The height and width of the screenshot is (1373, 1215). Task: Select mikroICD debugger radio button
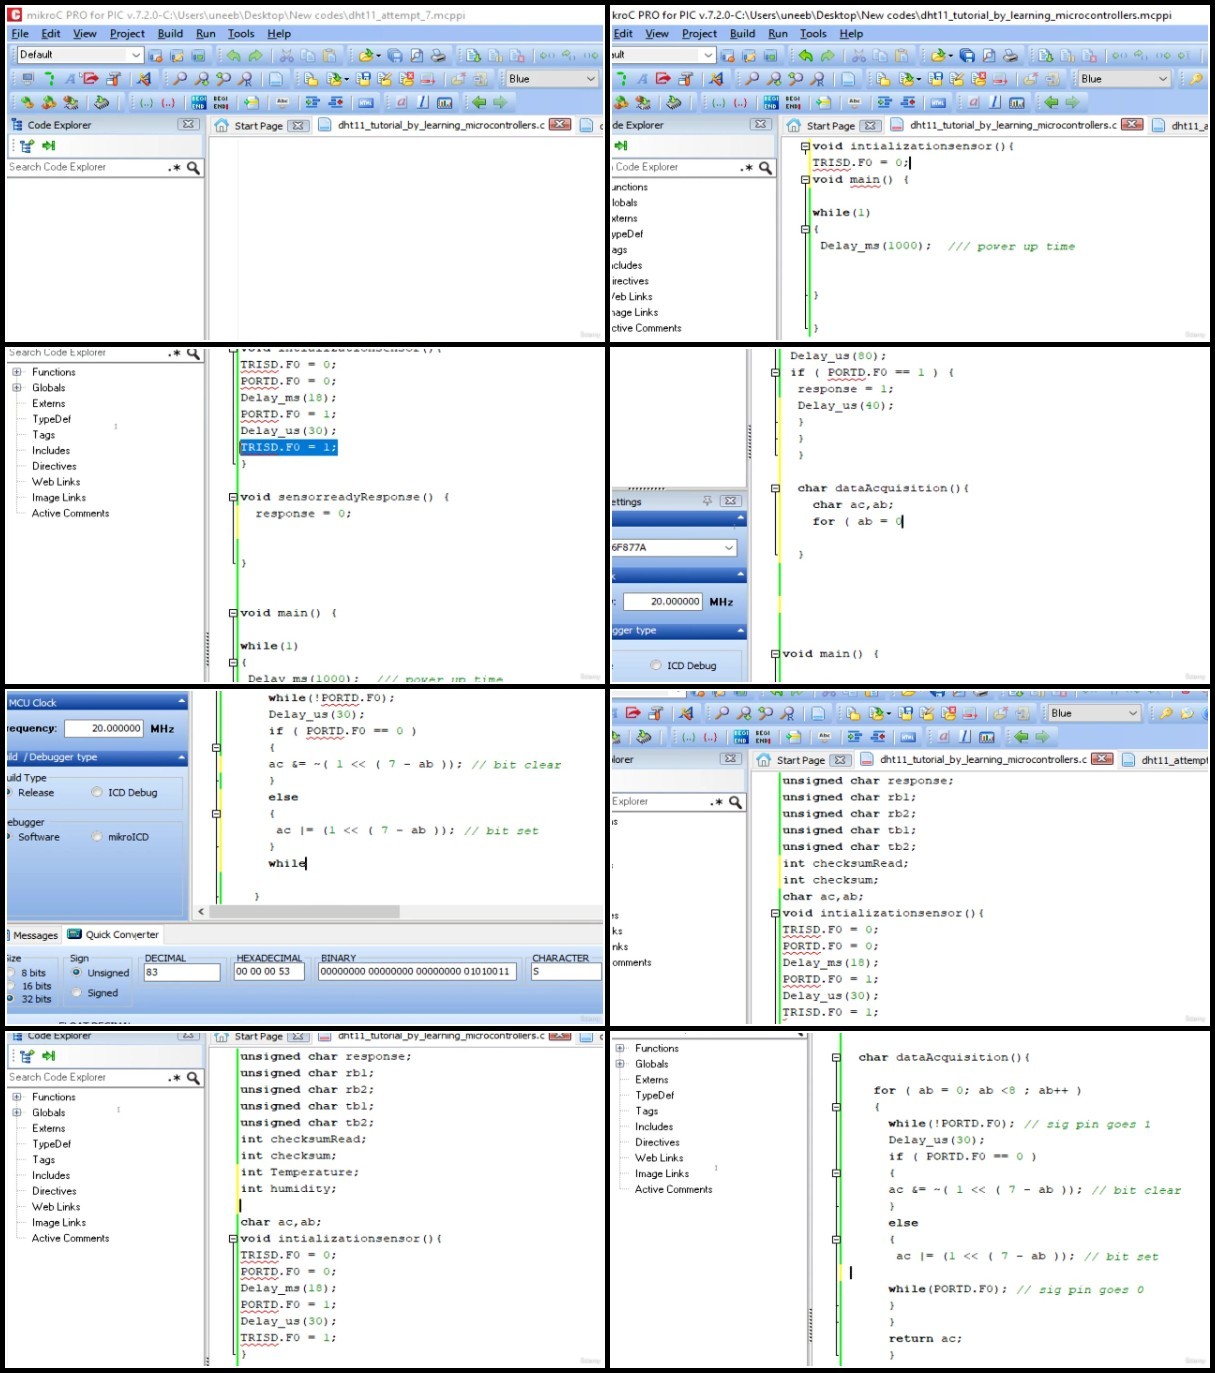click(97, 837)
